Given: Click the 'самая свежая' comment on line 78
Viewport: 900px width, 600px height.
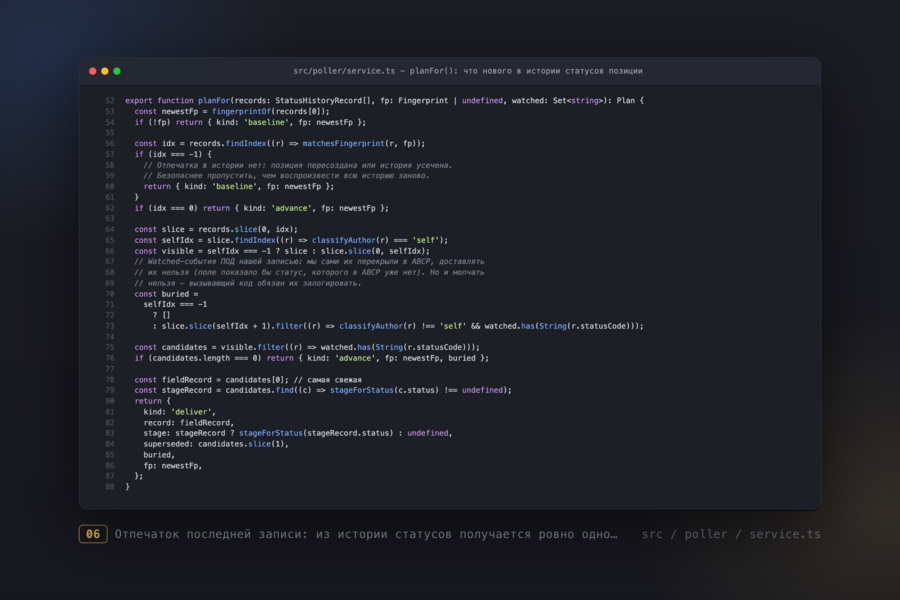Looking at the screenshot, I should 328,380.
